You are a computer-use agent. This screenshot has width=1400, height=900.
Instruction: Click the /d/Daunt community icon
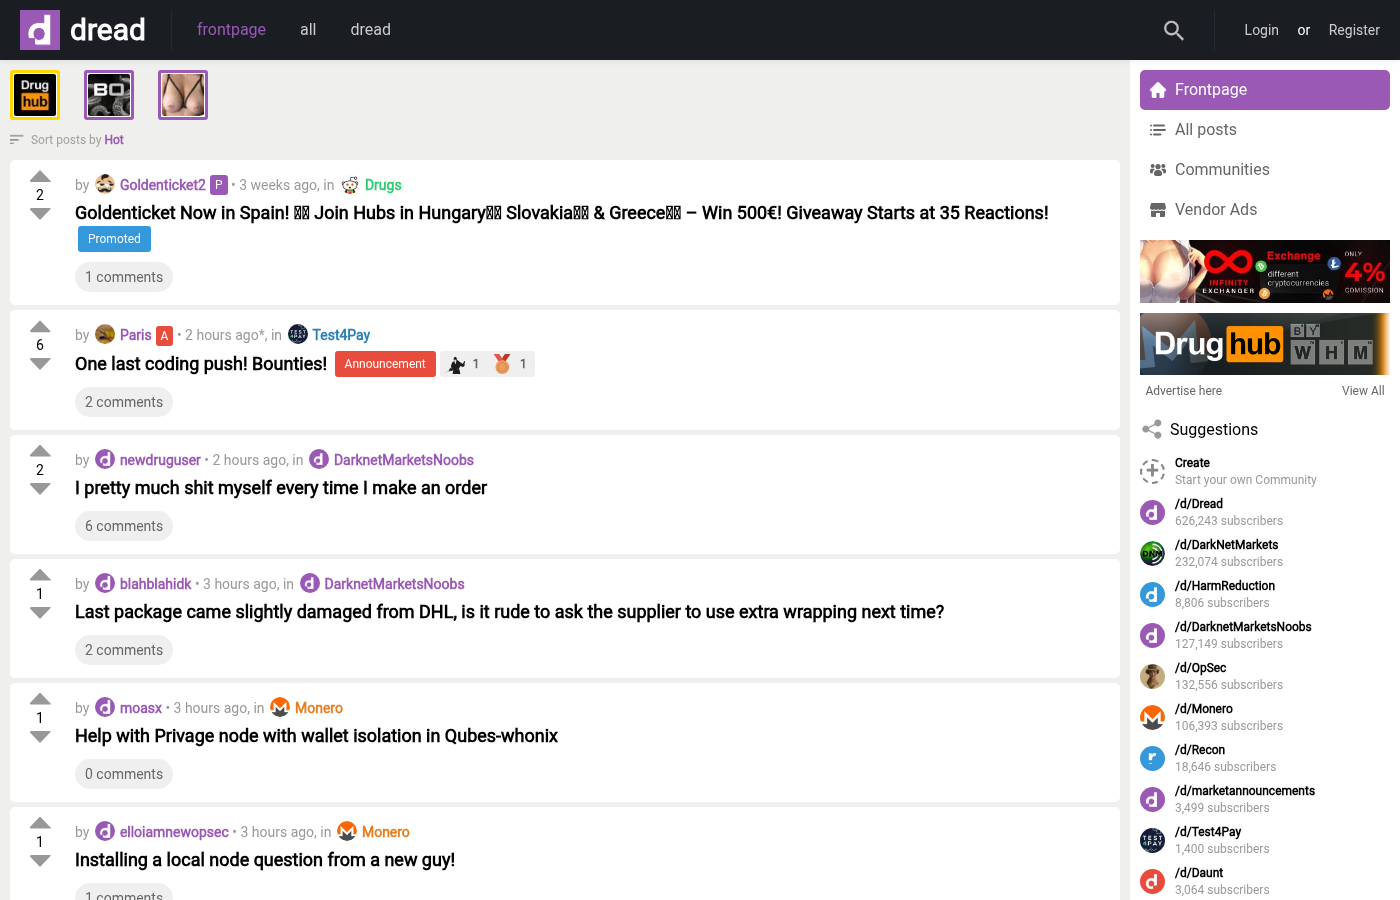point(1153,882)
